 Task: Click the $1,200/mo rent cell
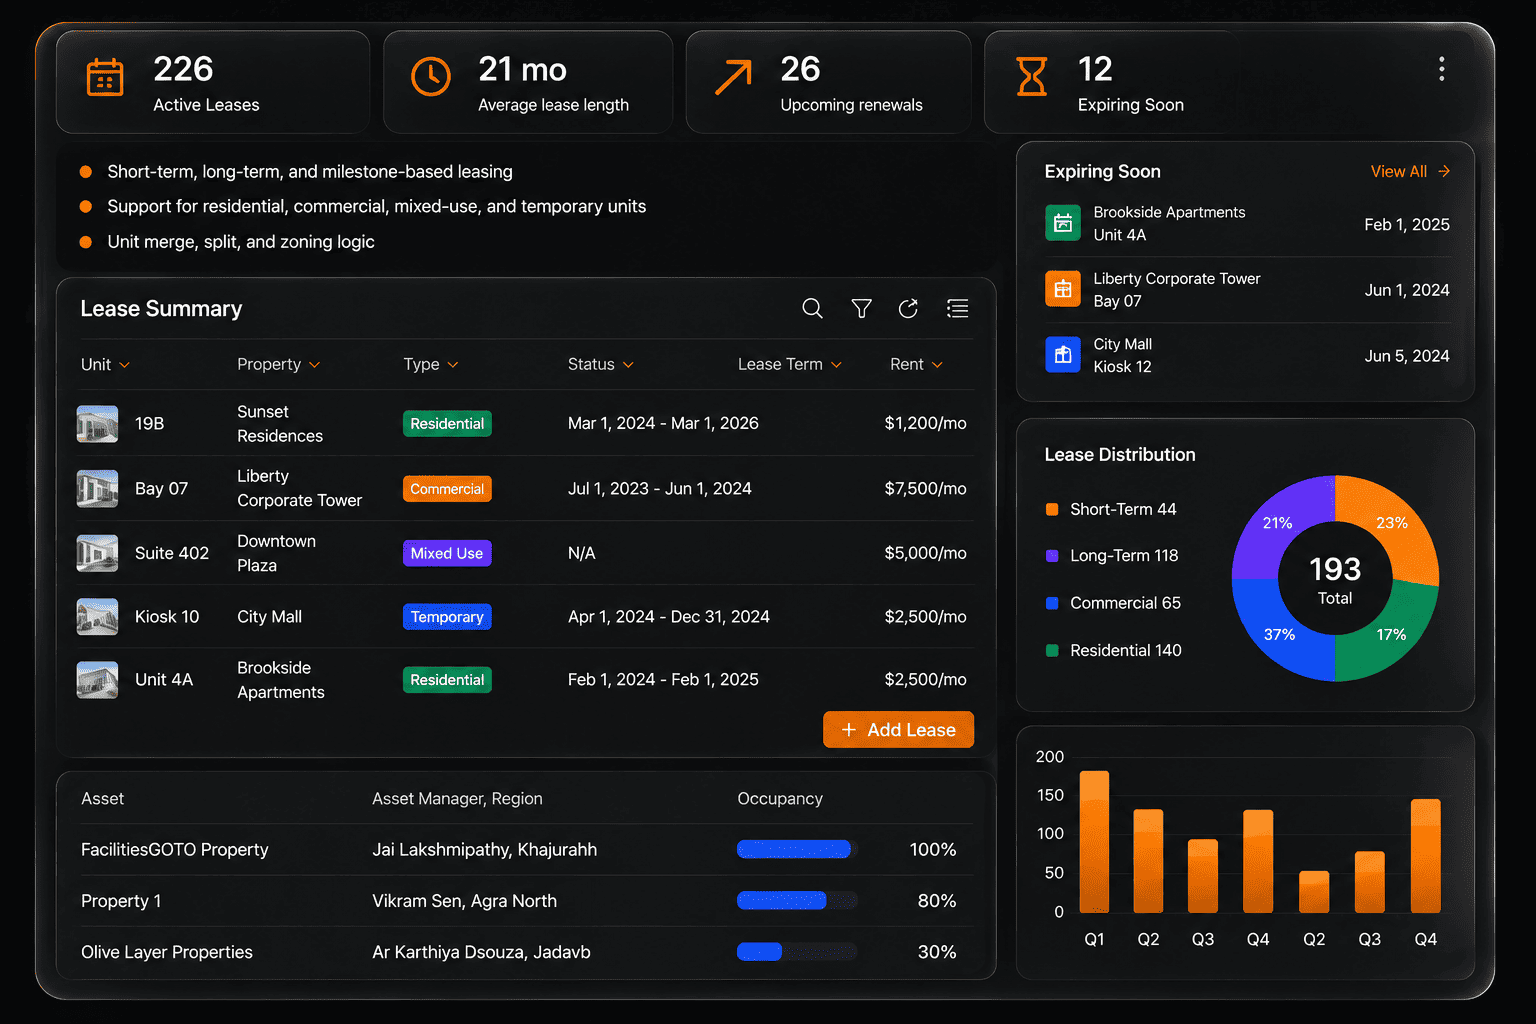925,424
